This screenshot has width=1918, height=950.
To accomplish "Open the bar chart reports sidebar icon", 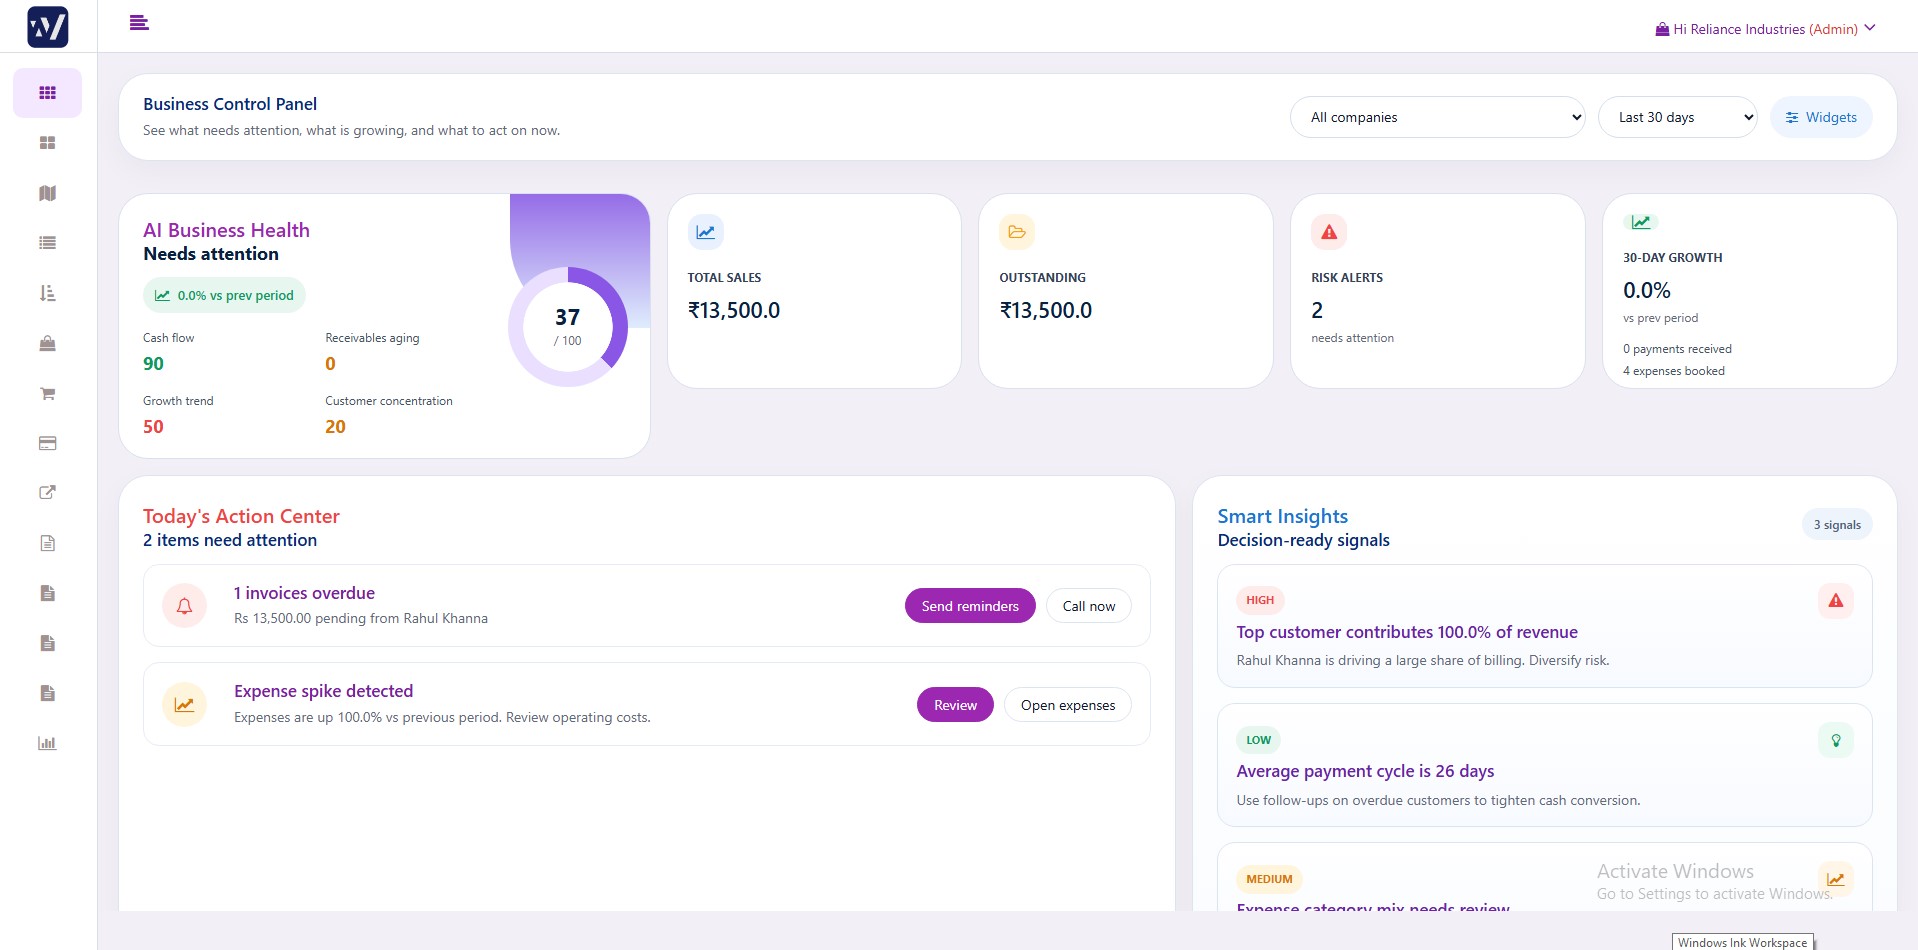I will [x=47, y=743].
